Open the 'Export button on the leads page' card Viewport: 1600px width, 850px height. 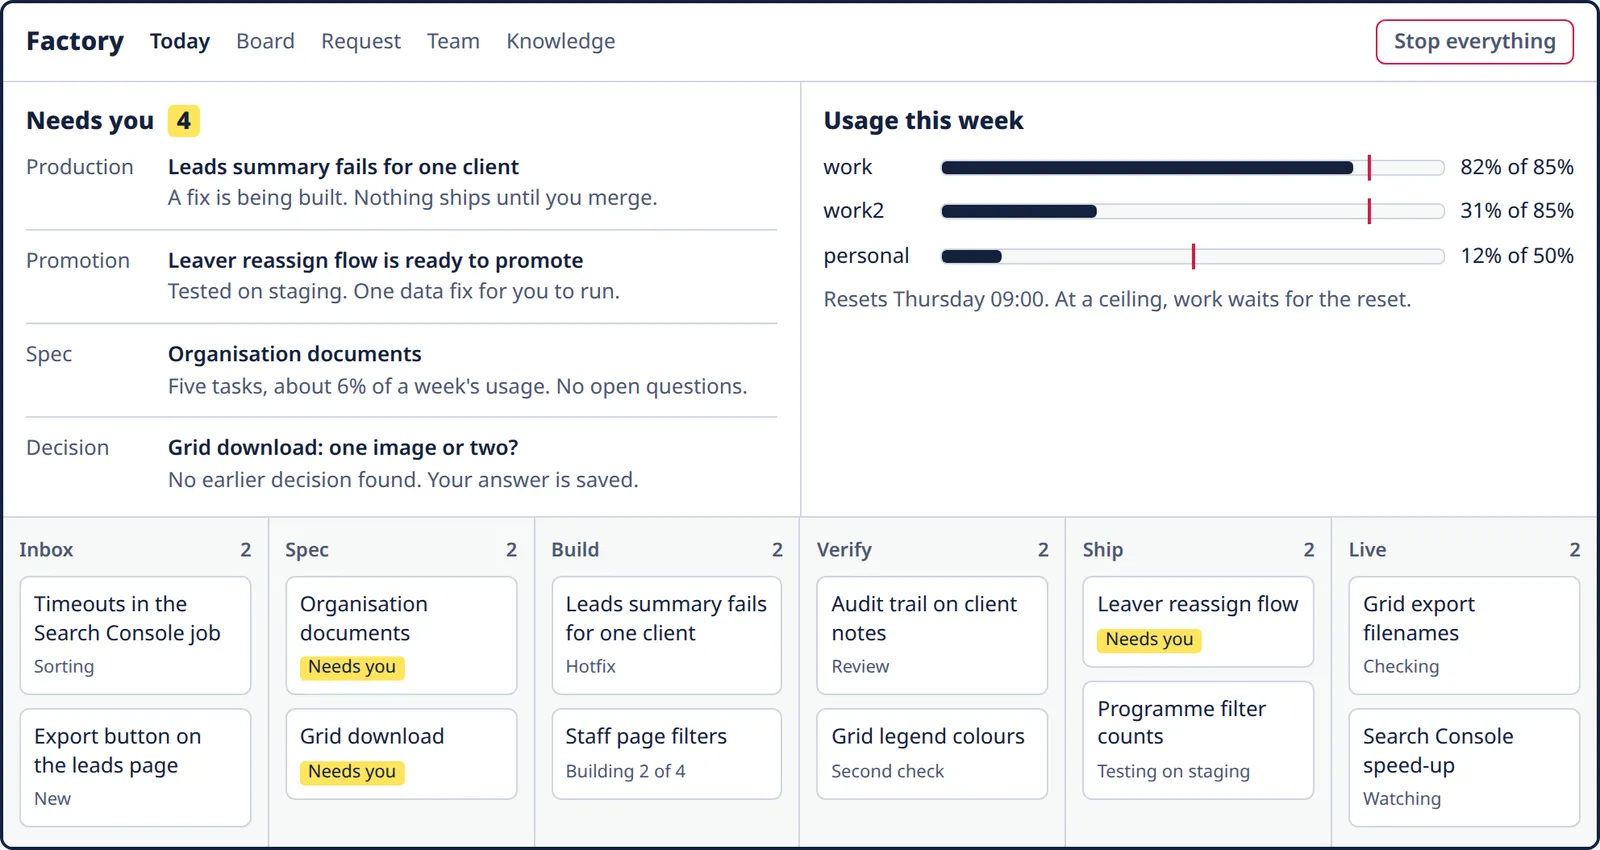pos(135,767)
